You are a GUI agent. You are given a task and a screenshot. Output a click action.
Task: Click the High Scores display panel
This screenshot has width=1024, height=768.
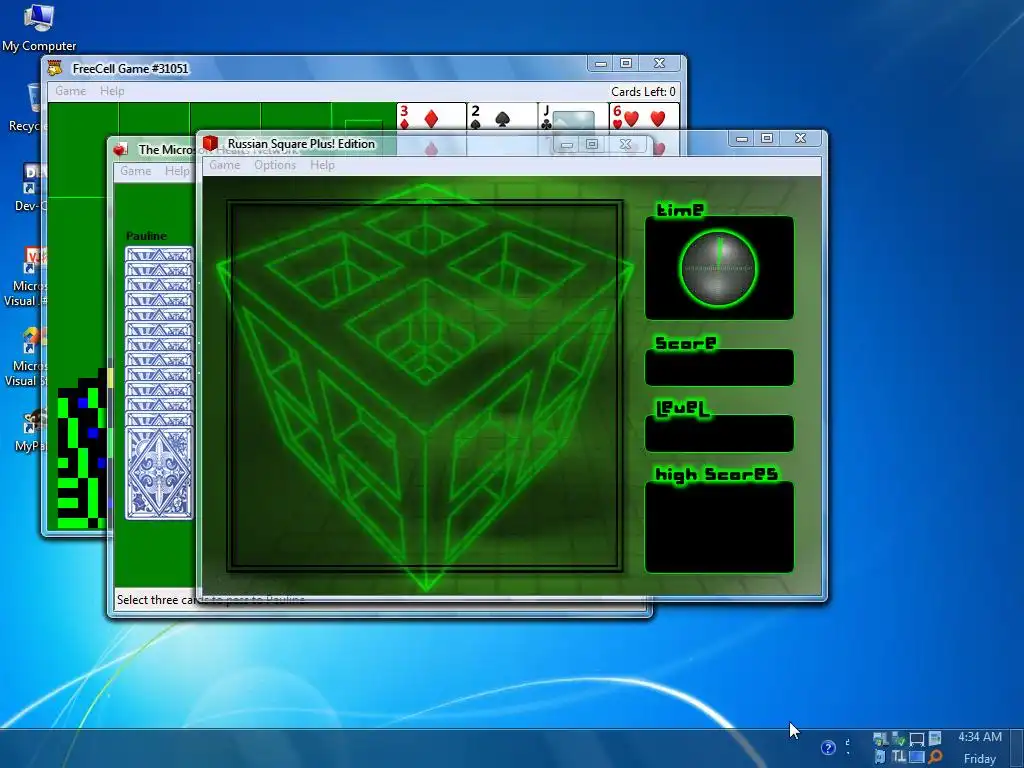coord(719,527)
